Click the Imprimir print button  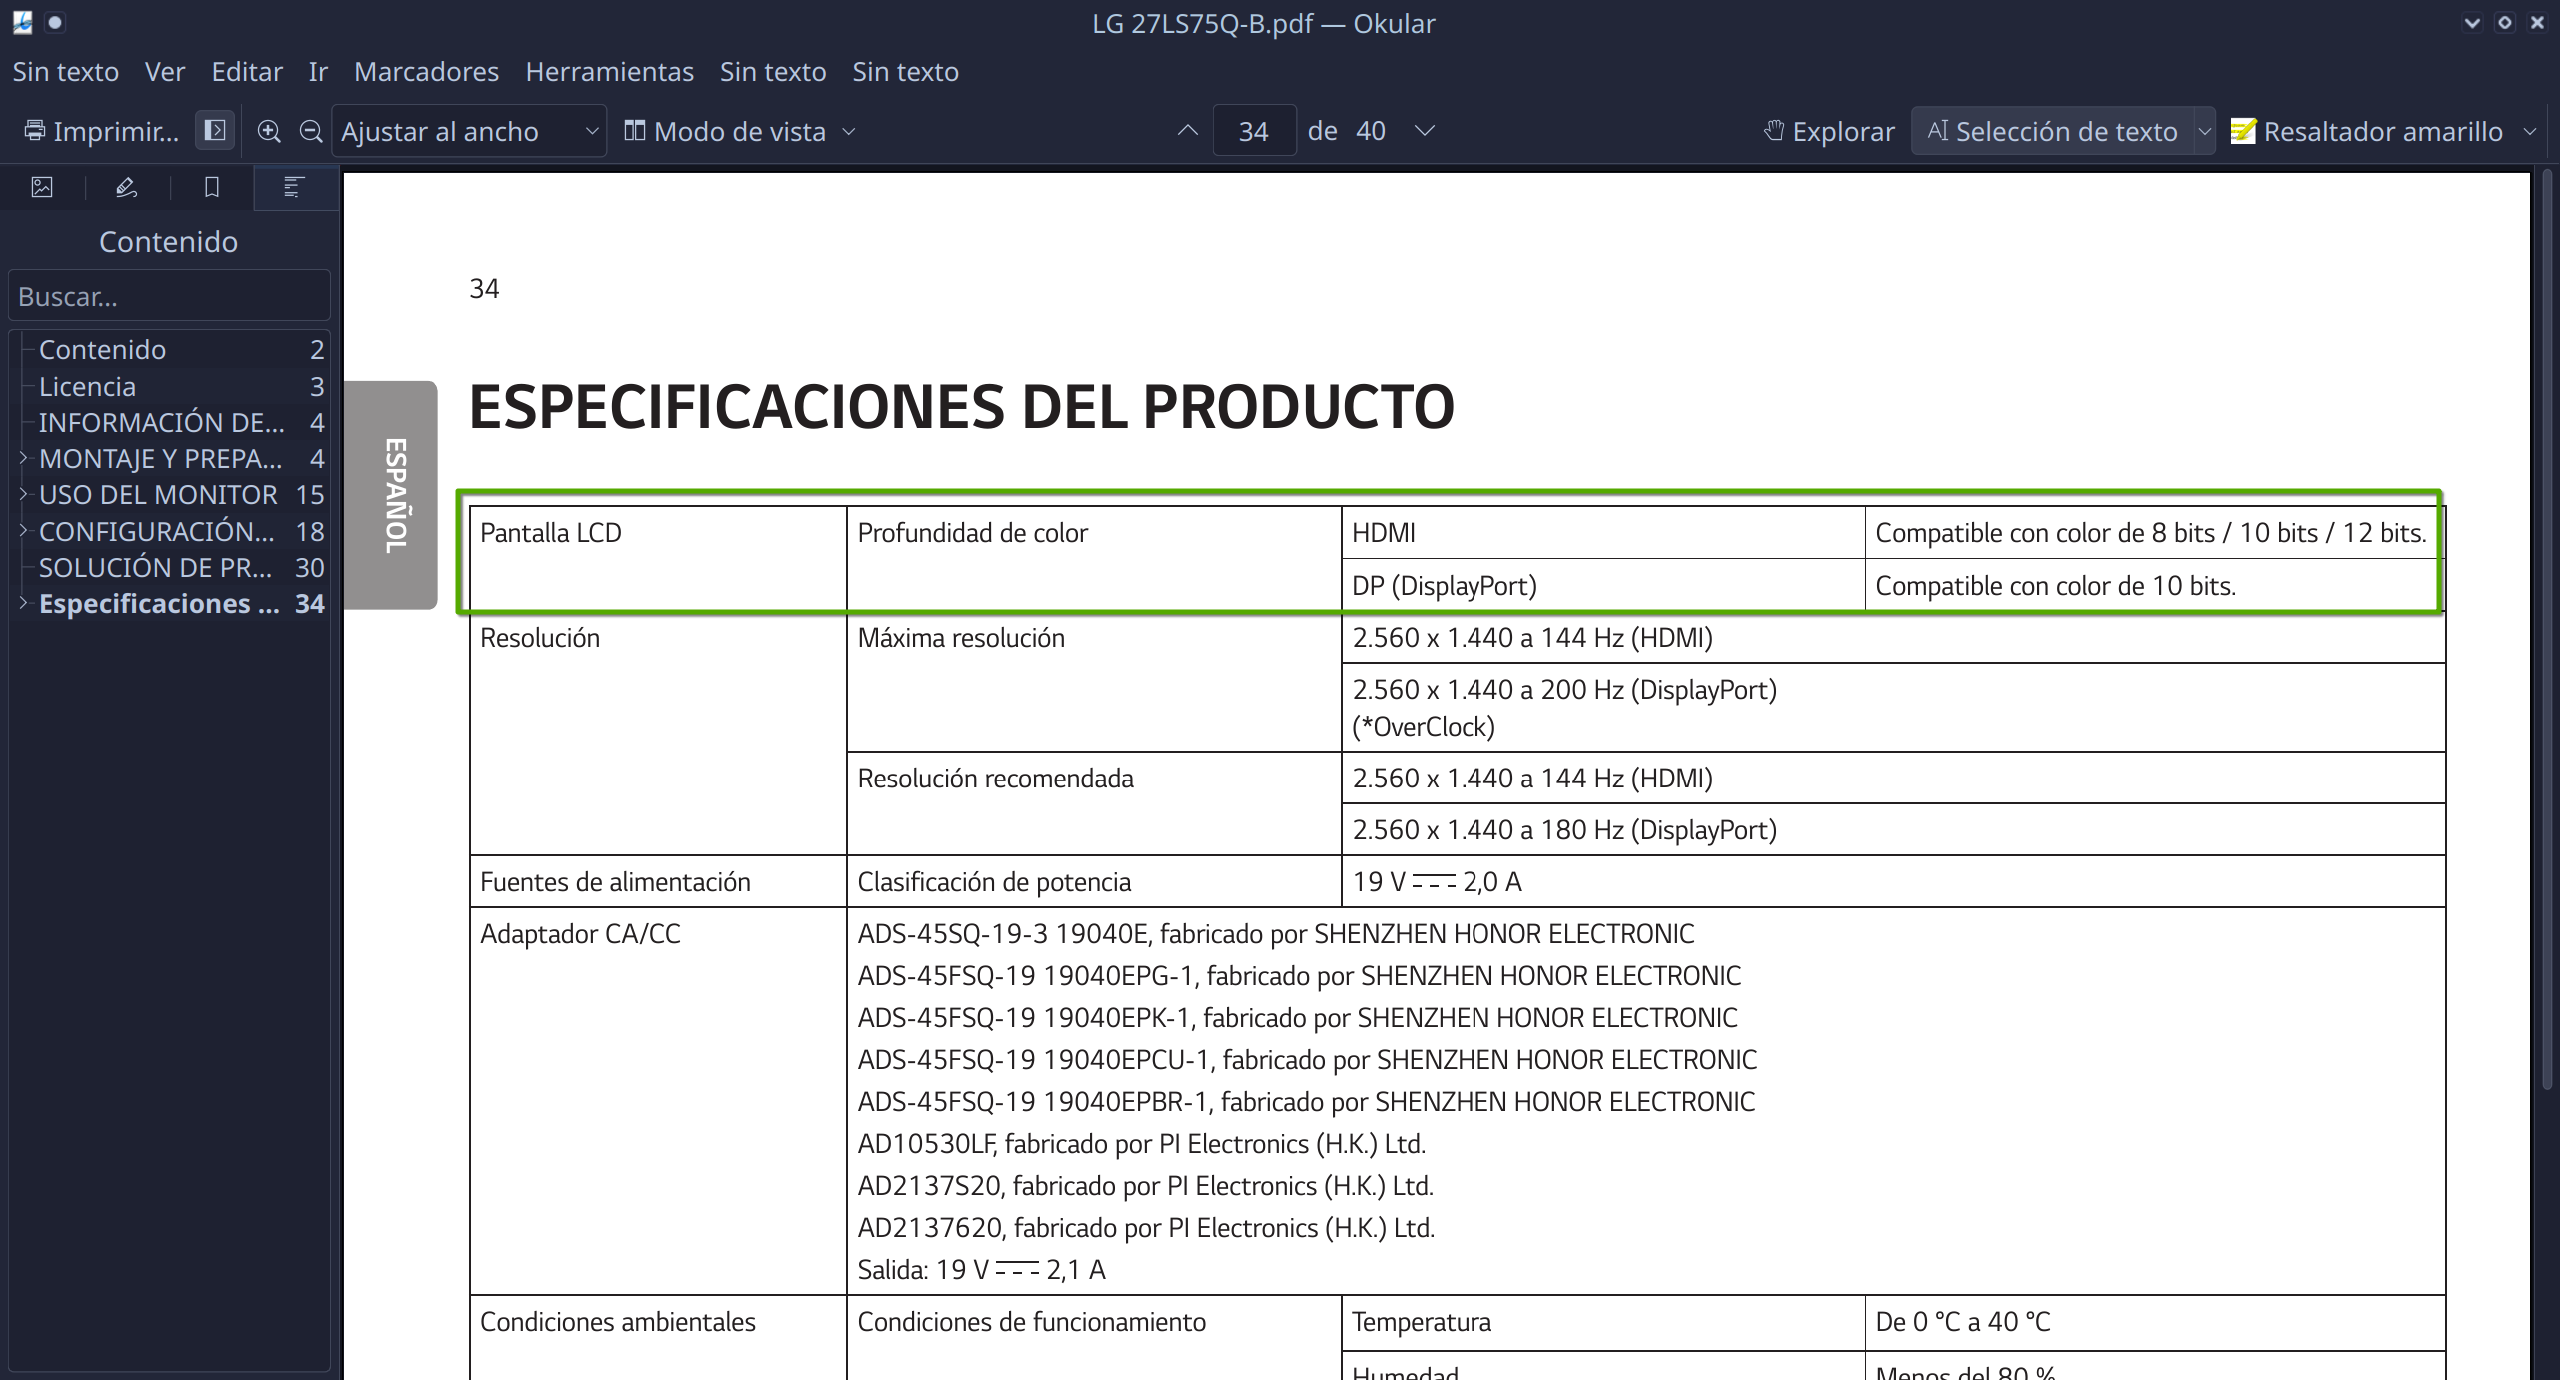101,131
